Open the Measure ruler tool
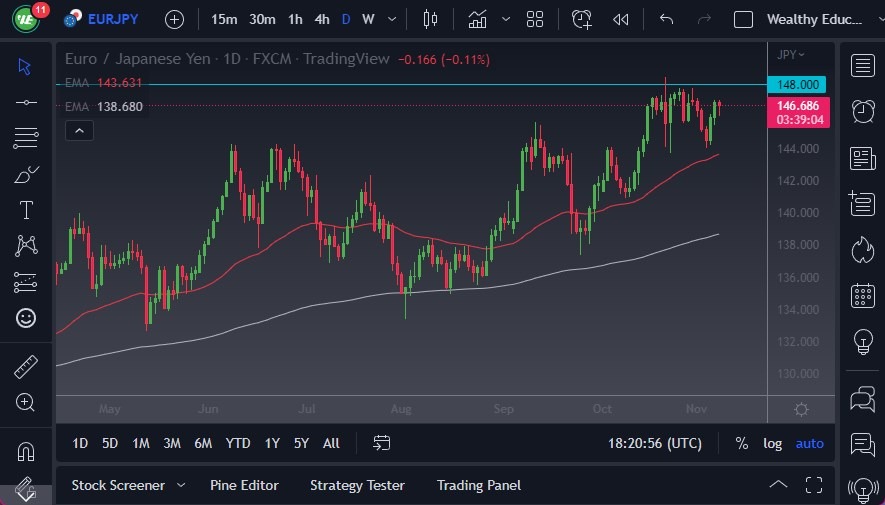The image size is (885, 505). point(26,367)
